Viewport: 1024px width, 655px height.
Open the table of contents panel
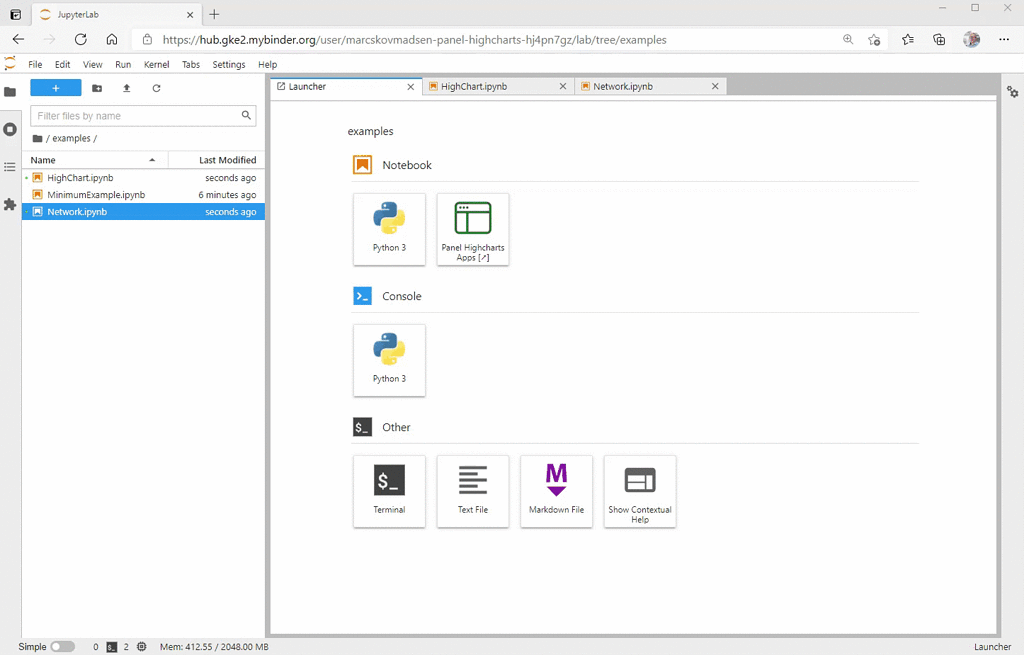(10, 166)
